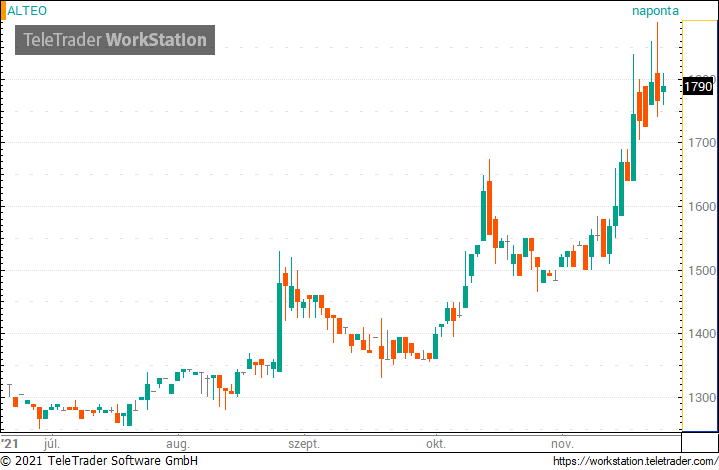Click the nov. month label

(x=562, y=444)
